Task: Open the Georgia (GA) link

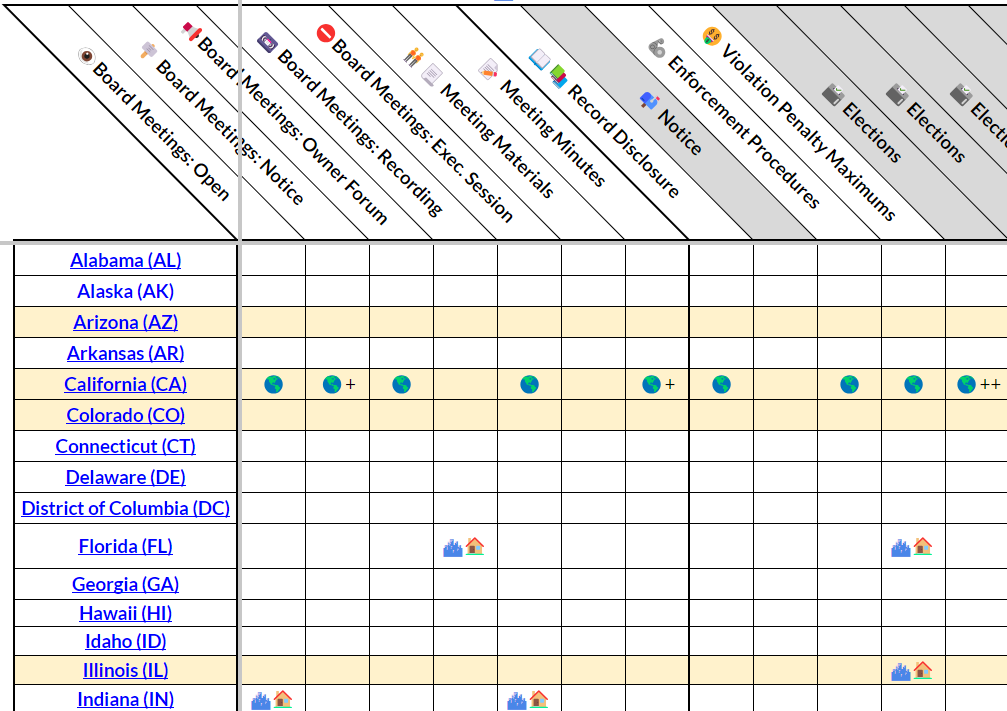Action: click(125, 584)
